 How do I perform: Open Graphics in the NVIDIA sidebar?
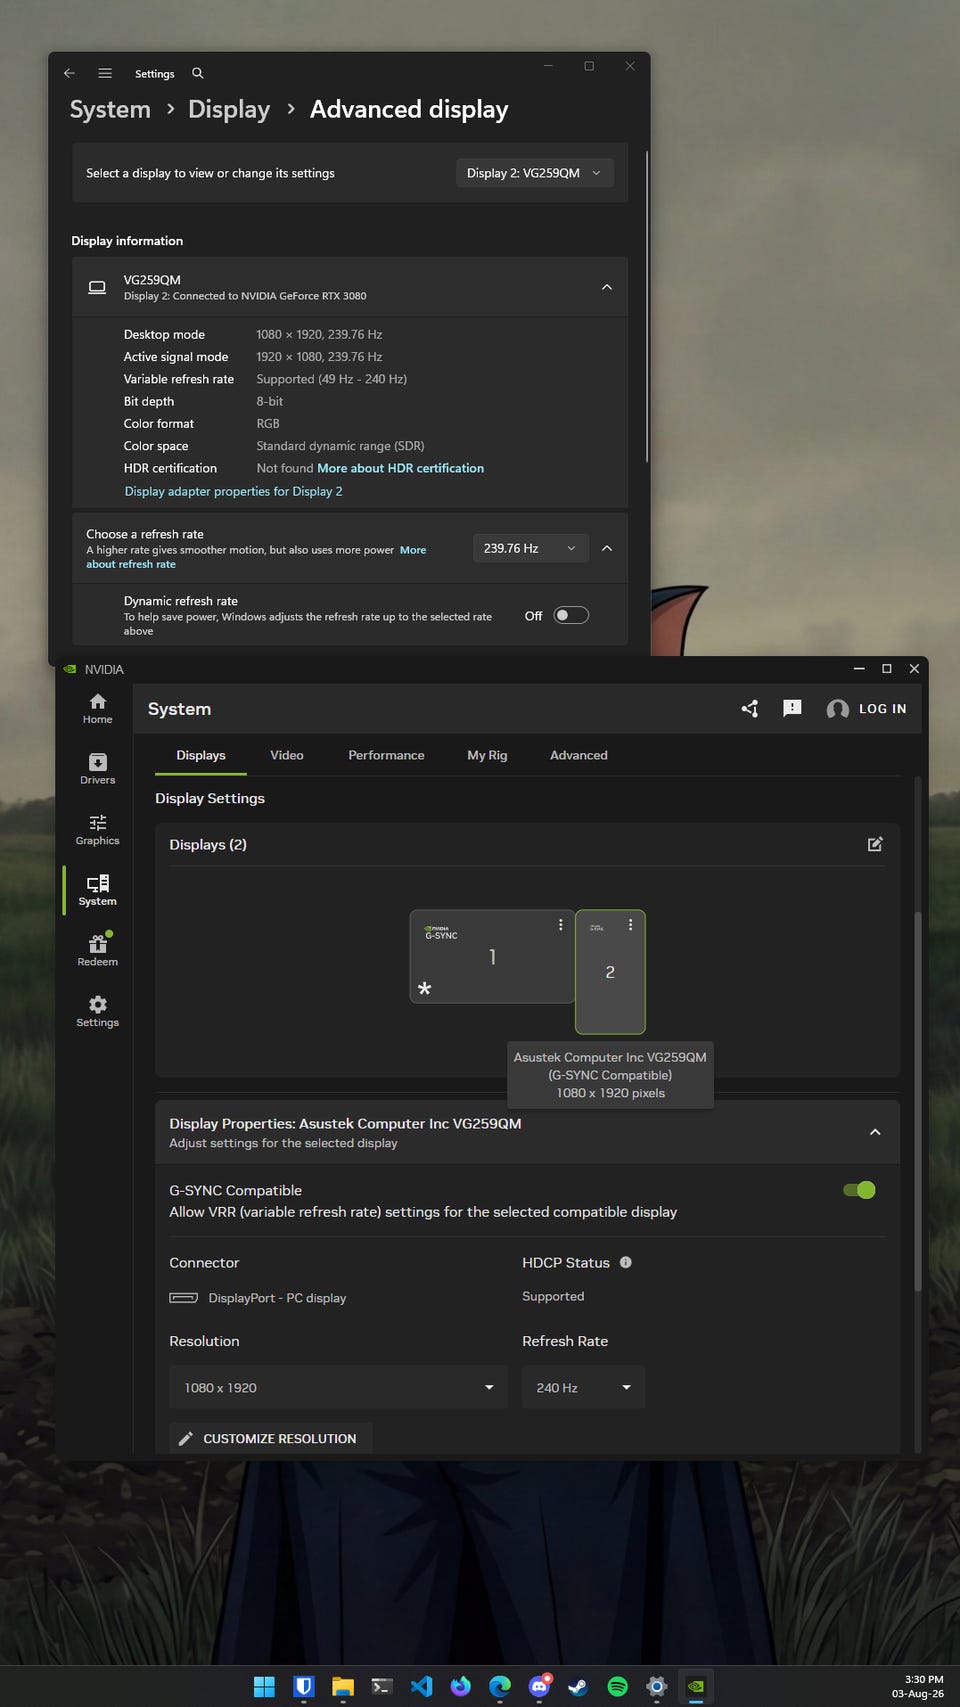pos(98,830)
